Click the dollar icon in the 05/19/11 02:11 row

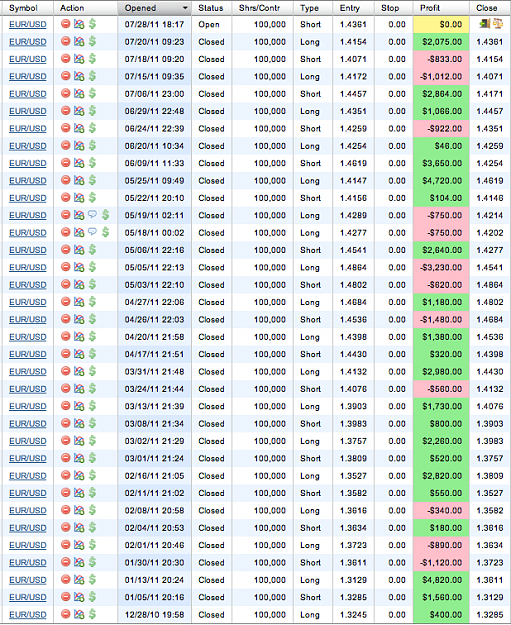105,215
